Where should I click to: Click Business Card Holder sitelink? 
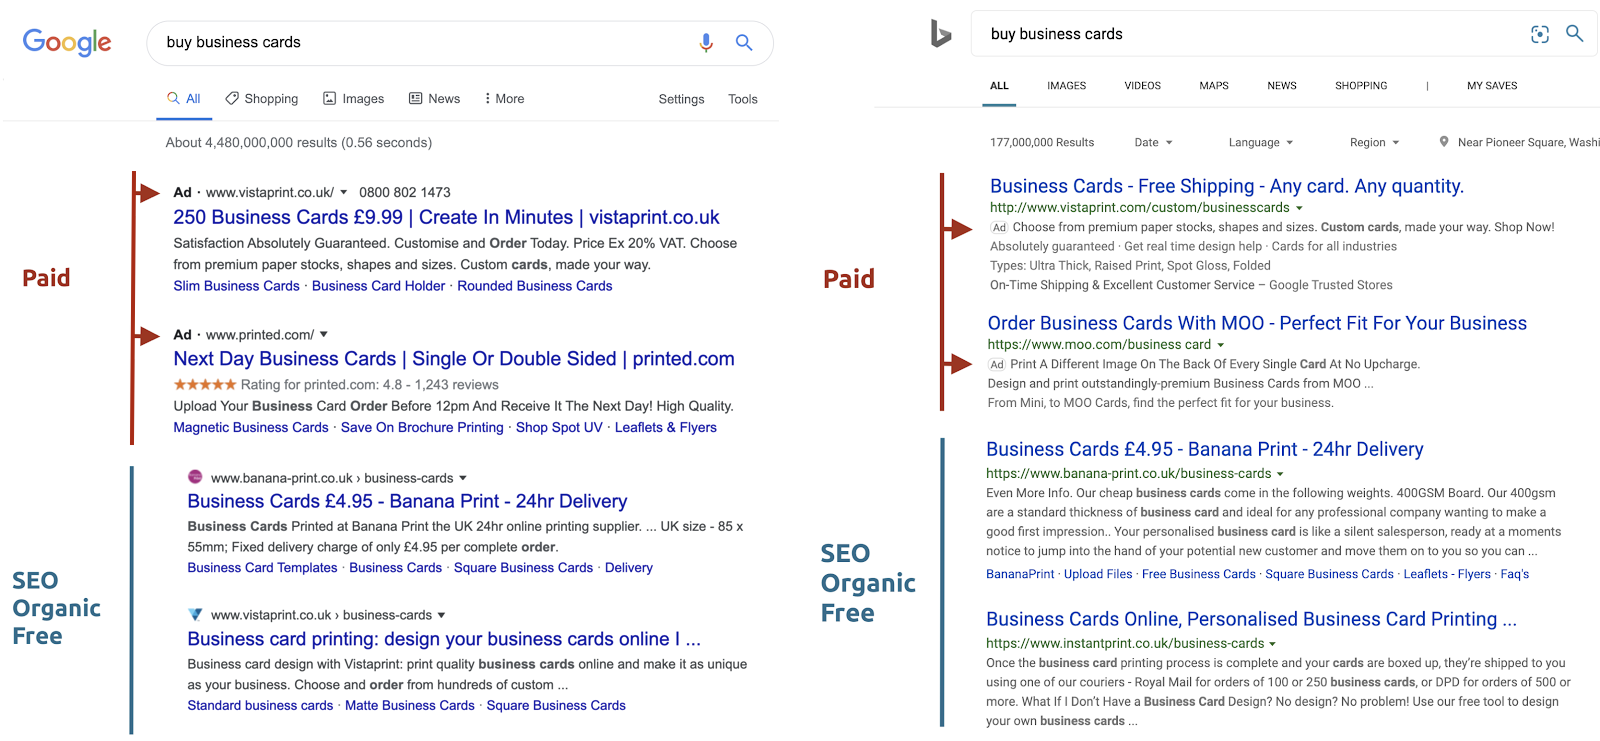(x=378, y=286)
